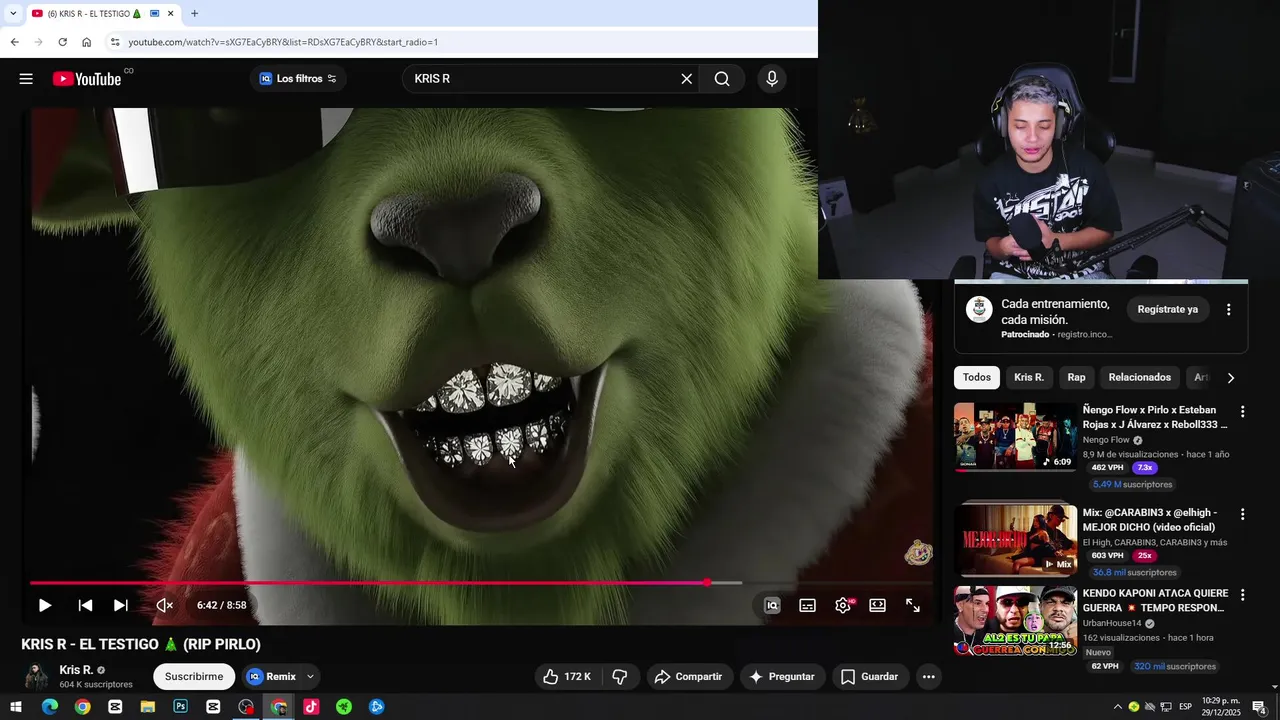Expand the Chrome tab search dropdown
This screenshot has height=720, width=1280.
tap(12, 14)
